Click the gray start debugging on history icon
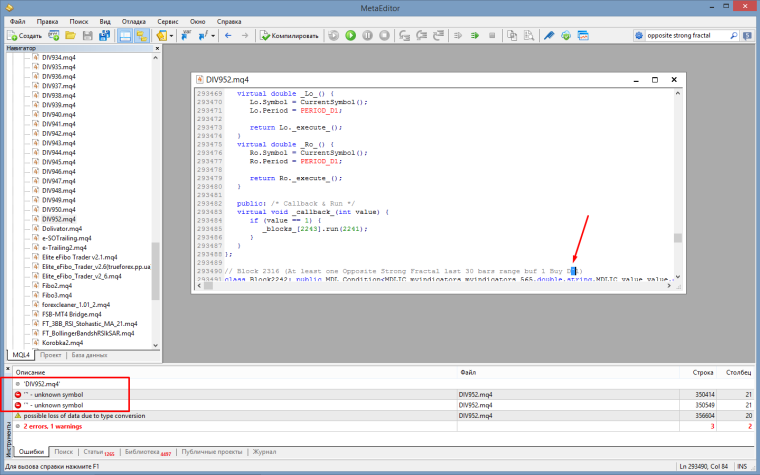The width and height of the screenshot is (760, 475). point(333,35)
